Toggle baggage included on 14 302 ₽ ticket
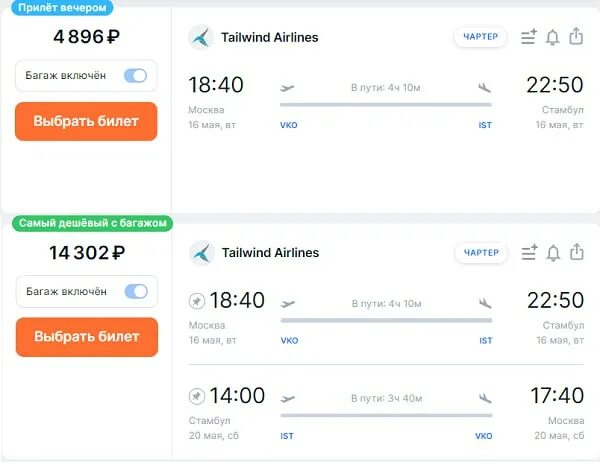 (134, 292)
